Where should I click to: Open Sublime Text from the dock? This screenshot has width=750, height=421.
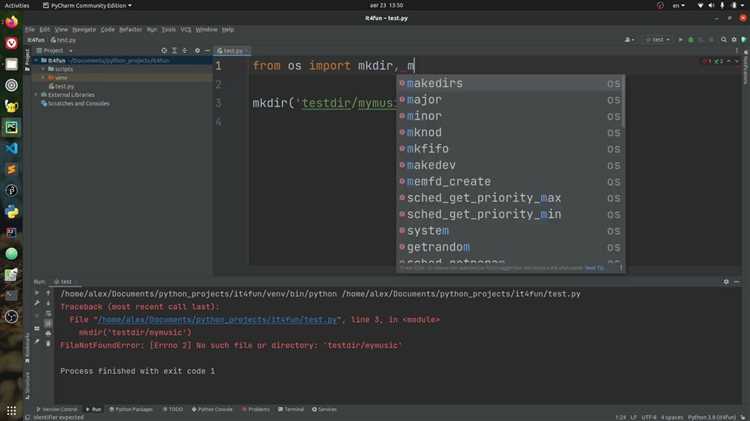(11, 169)
